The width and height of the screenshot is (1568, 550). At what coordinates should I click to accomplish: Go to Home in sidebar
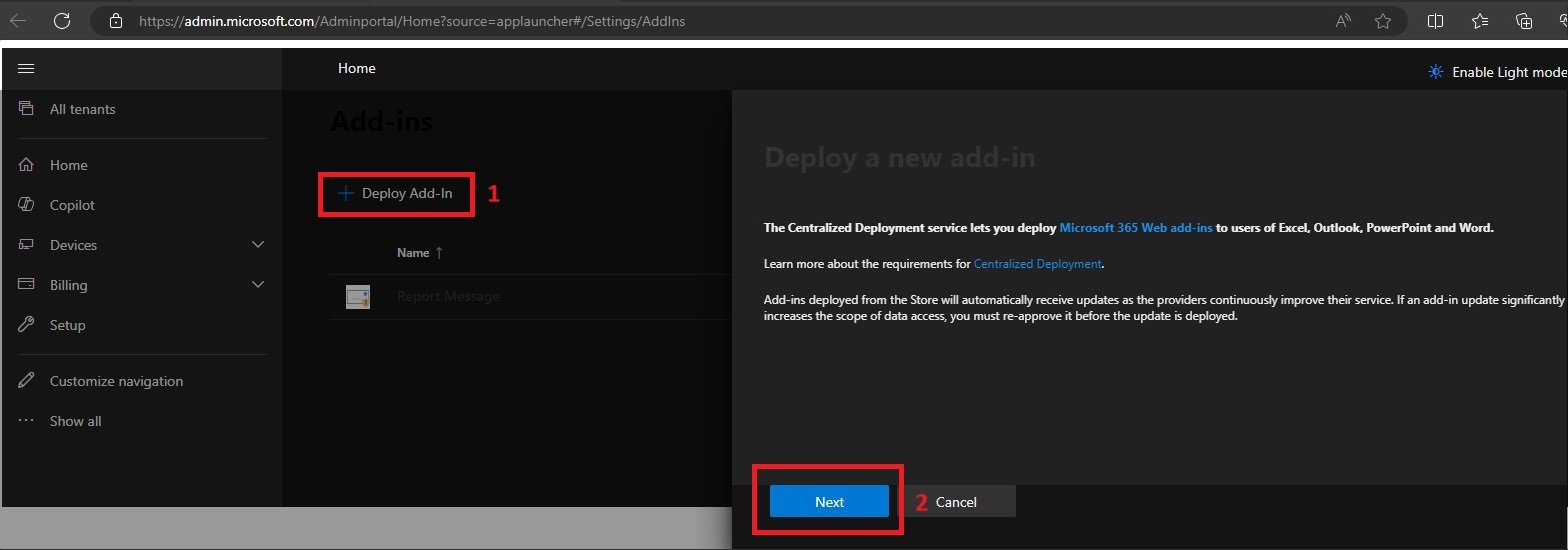[x=68, y=165]
